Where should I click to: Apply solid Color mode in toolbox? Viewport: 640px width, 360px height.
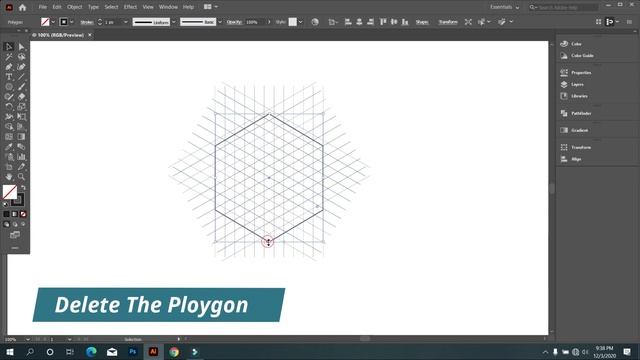point(6,214)
